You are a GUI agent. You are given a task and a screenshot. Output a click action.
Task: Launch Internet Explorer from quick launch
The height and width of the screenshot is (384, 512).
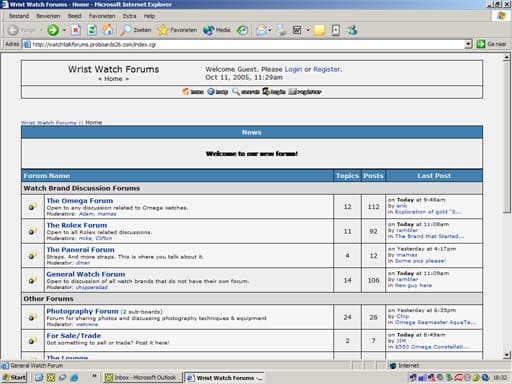coord(74,377)
